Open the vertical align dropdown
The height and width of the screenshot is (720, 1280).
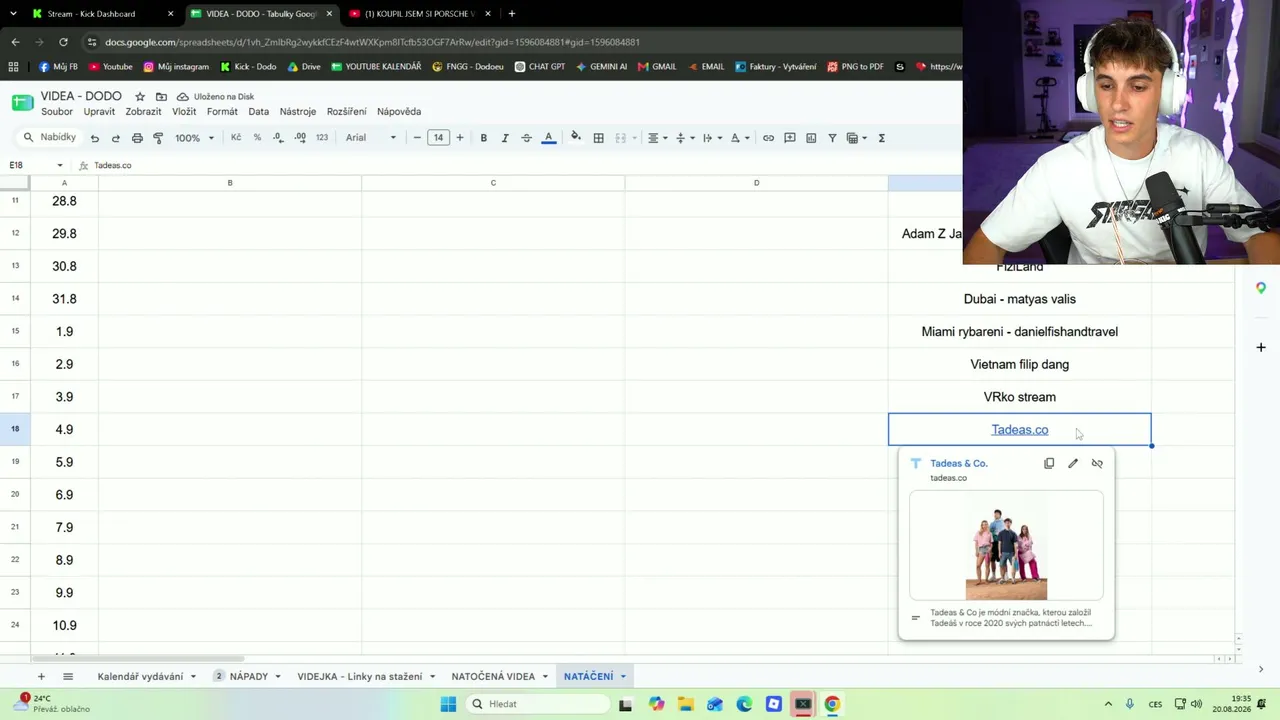pyautogui.click(x=683, y=138)
